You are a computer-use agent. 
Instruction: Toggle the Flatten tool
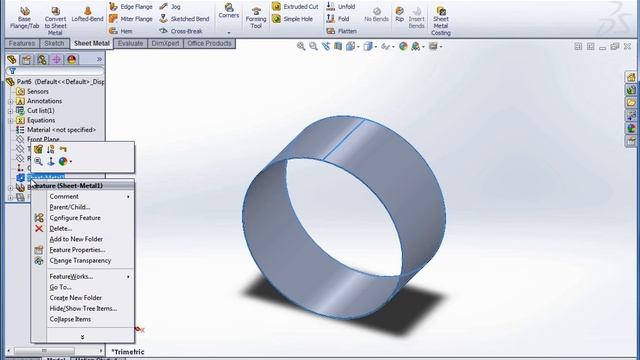pos(342,31)
